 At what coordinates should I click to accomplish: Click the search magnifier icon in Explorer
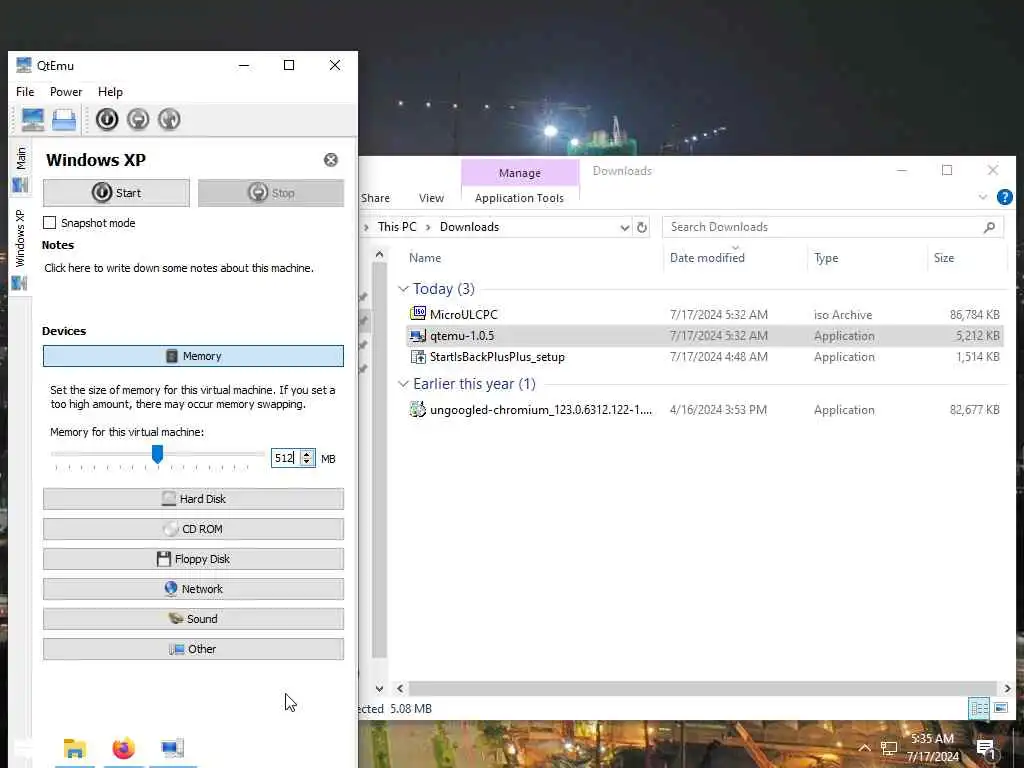coord(989,227)
